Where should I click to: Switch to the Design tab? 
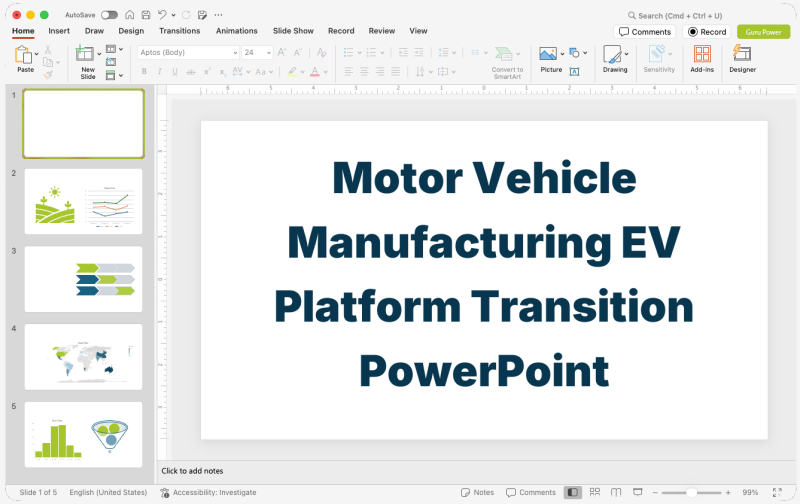point(131,31)
